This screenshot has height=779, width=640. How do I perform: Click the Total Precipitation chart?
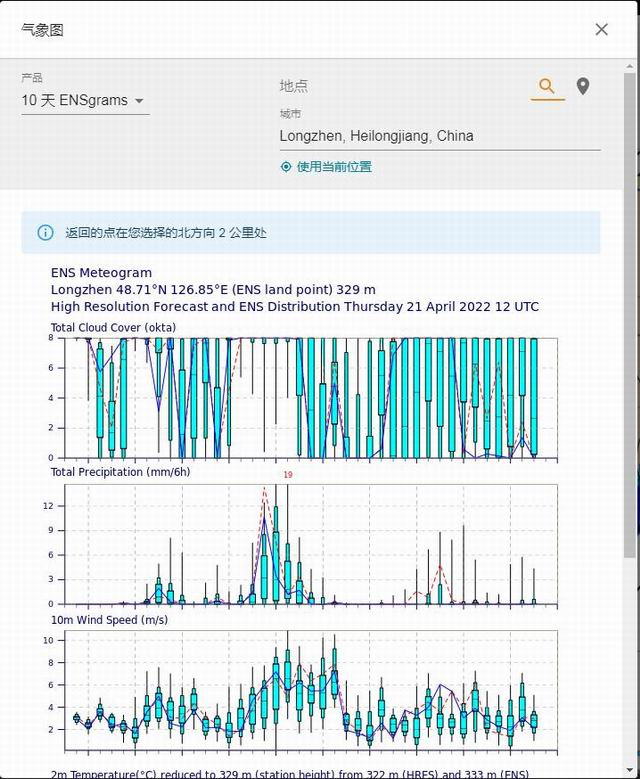(310, 545)
